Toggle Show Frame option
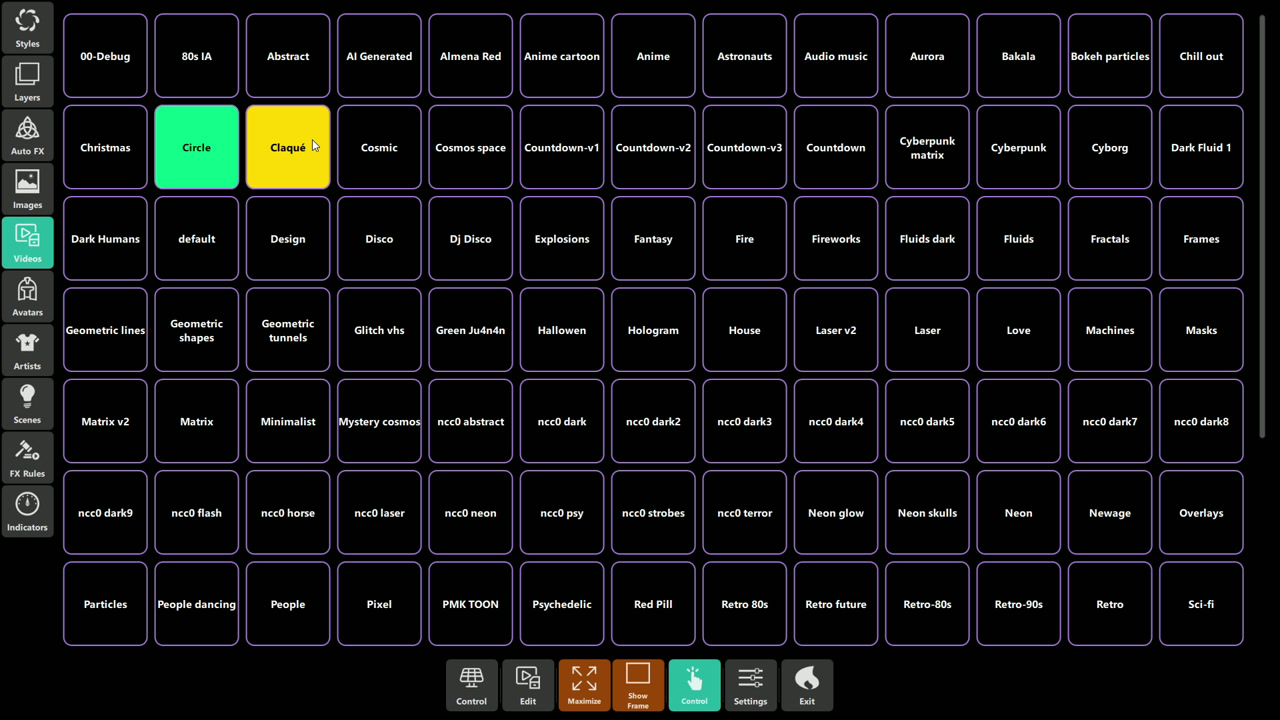This screenshot has width=1280, height=720. tap(638, 685)
